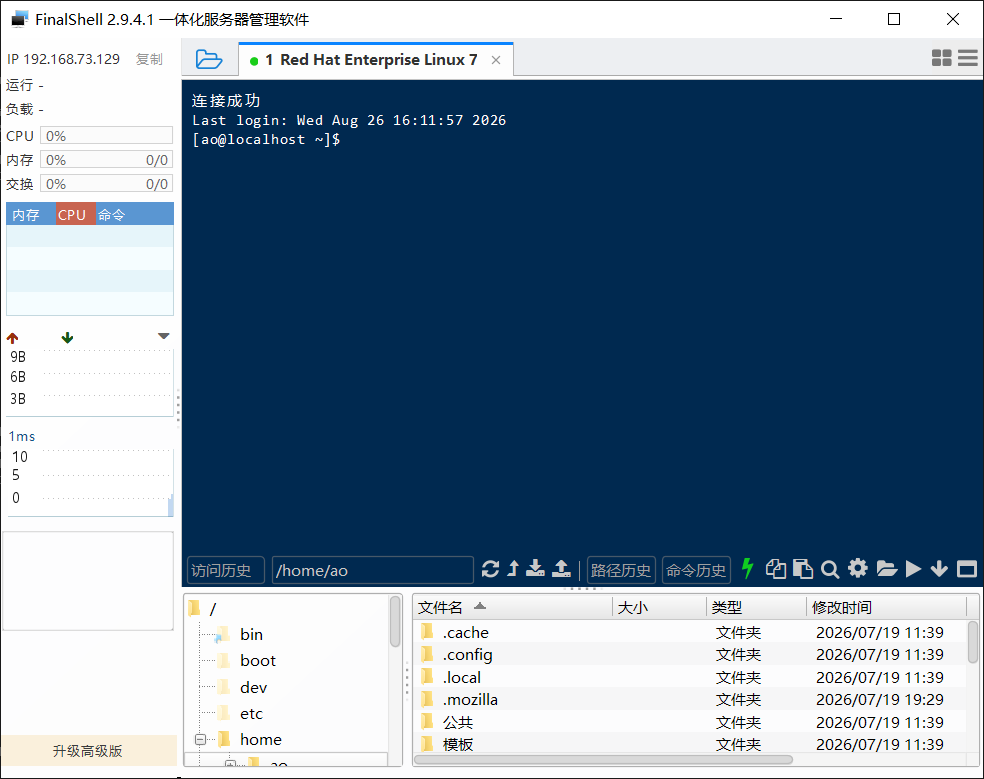Select the Red Hat Enterprise Linux 7 tab
This screenshot has width=984, height=779.
[375, 60]
